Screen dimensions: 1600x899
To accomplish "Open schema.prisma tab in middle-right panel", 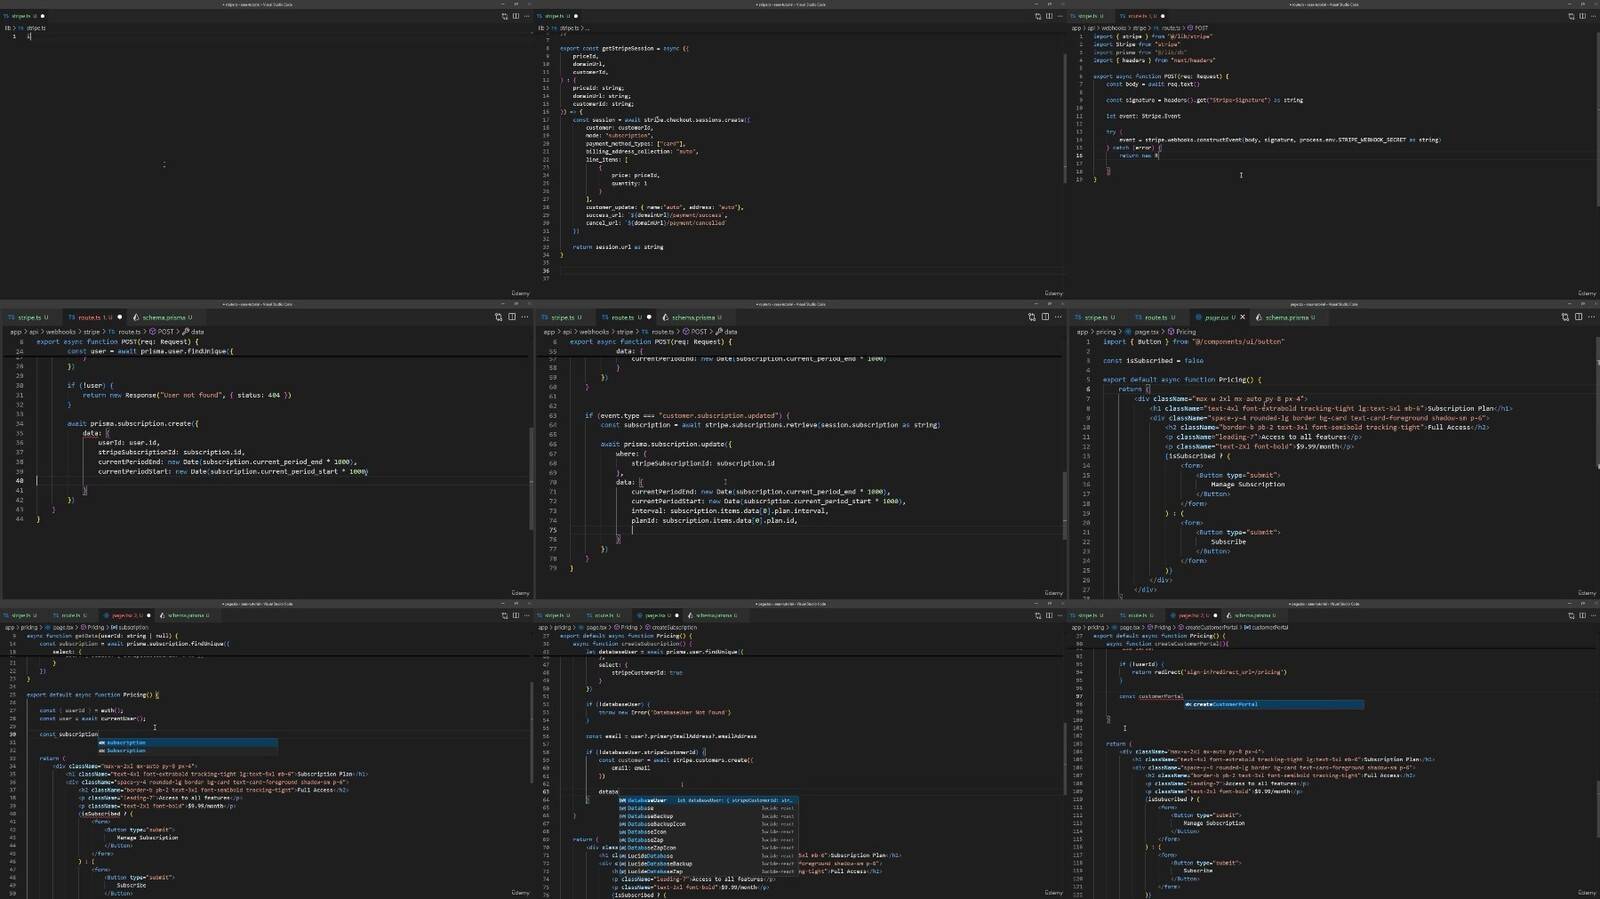I will (1287, 317).
